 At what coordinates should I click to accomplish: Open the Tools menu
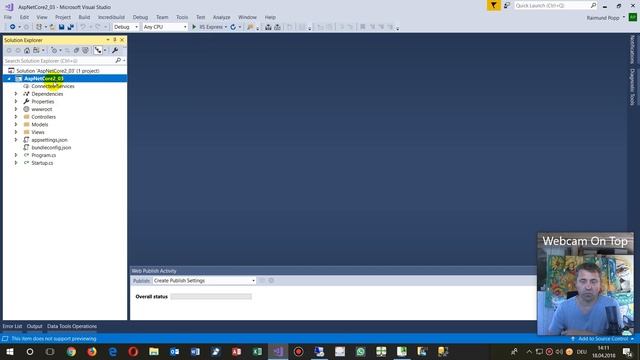click(x=182, y=17)
